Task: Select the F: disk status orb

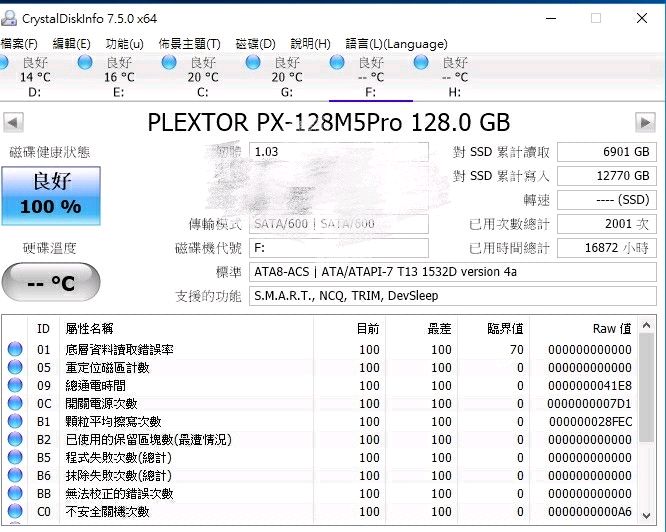Action: [337, 62]
